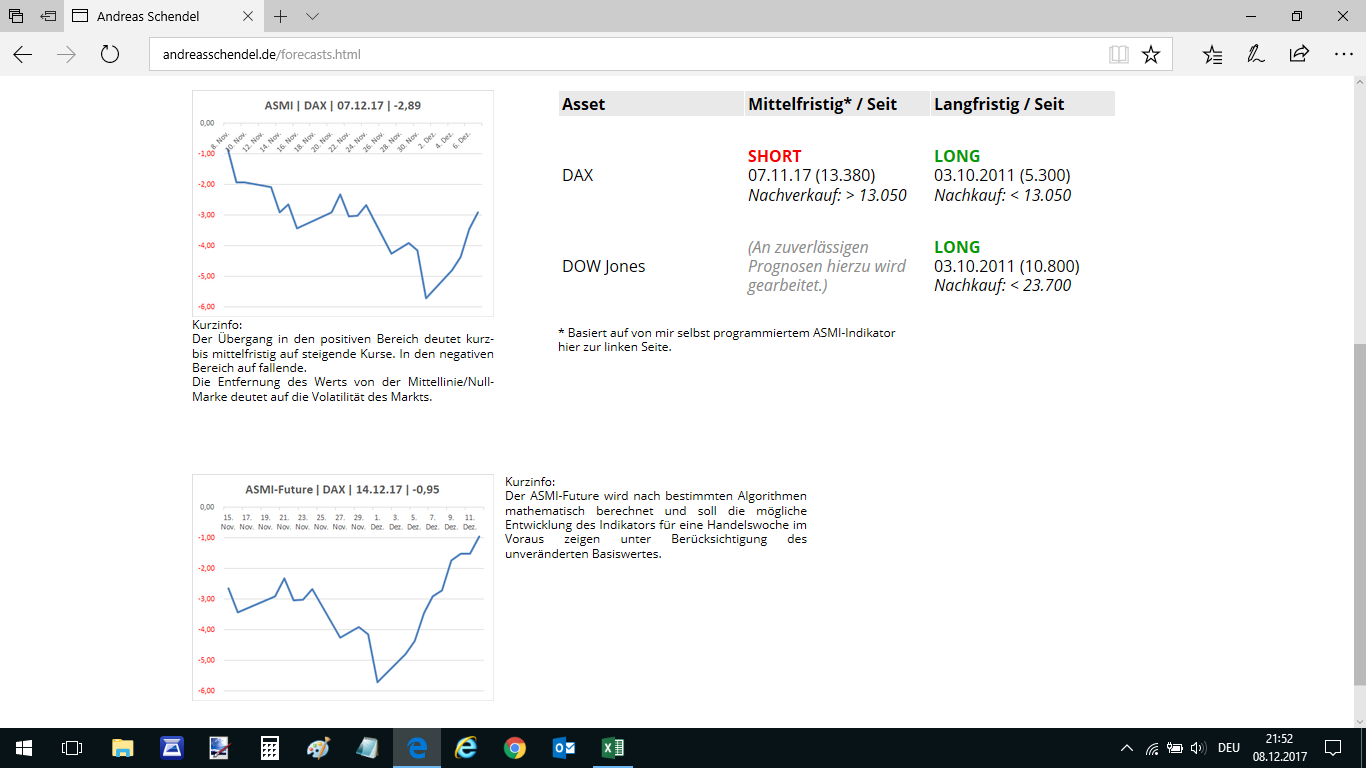Click the Add notes pen icon
This screenshot has height=768, width=1366.
1256,54
